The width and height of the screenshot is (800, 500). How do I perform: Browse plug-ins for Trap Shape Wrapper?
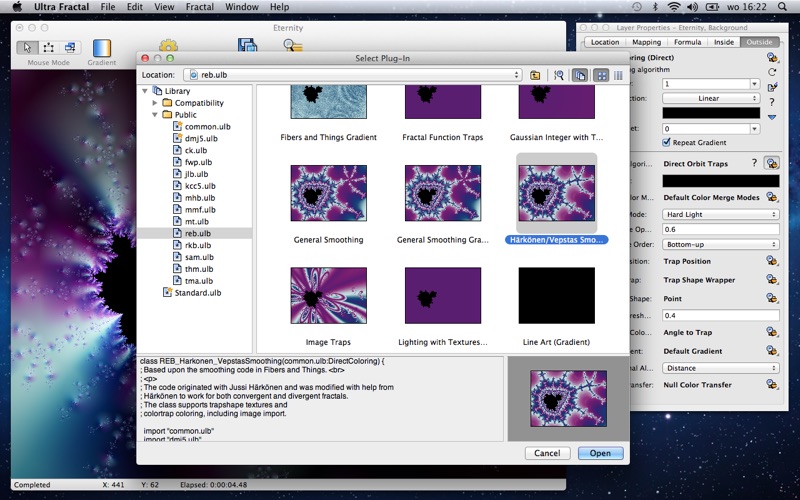(x=772, y=280)
